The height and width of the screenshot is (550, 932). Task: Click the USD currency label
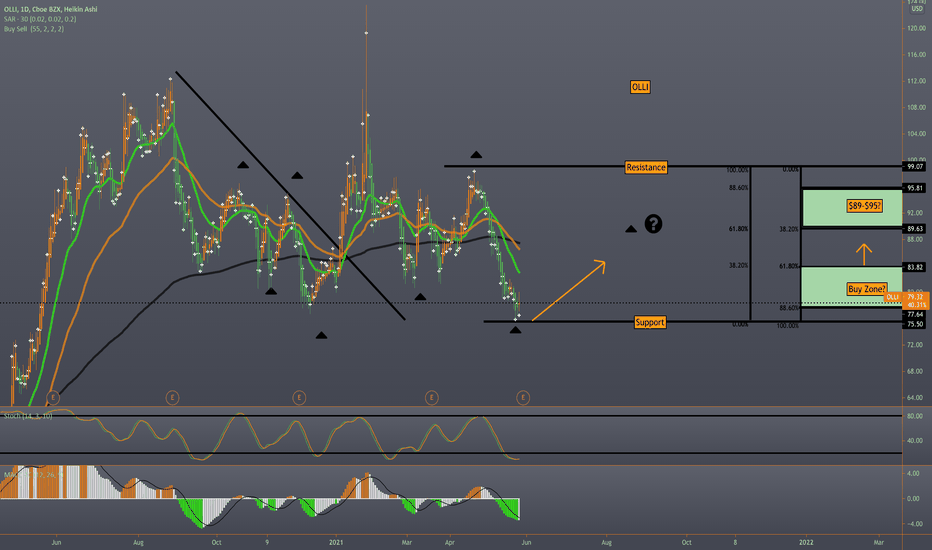(x=917, y=9)
